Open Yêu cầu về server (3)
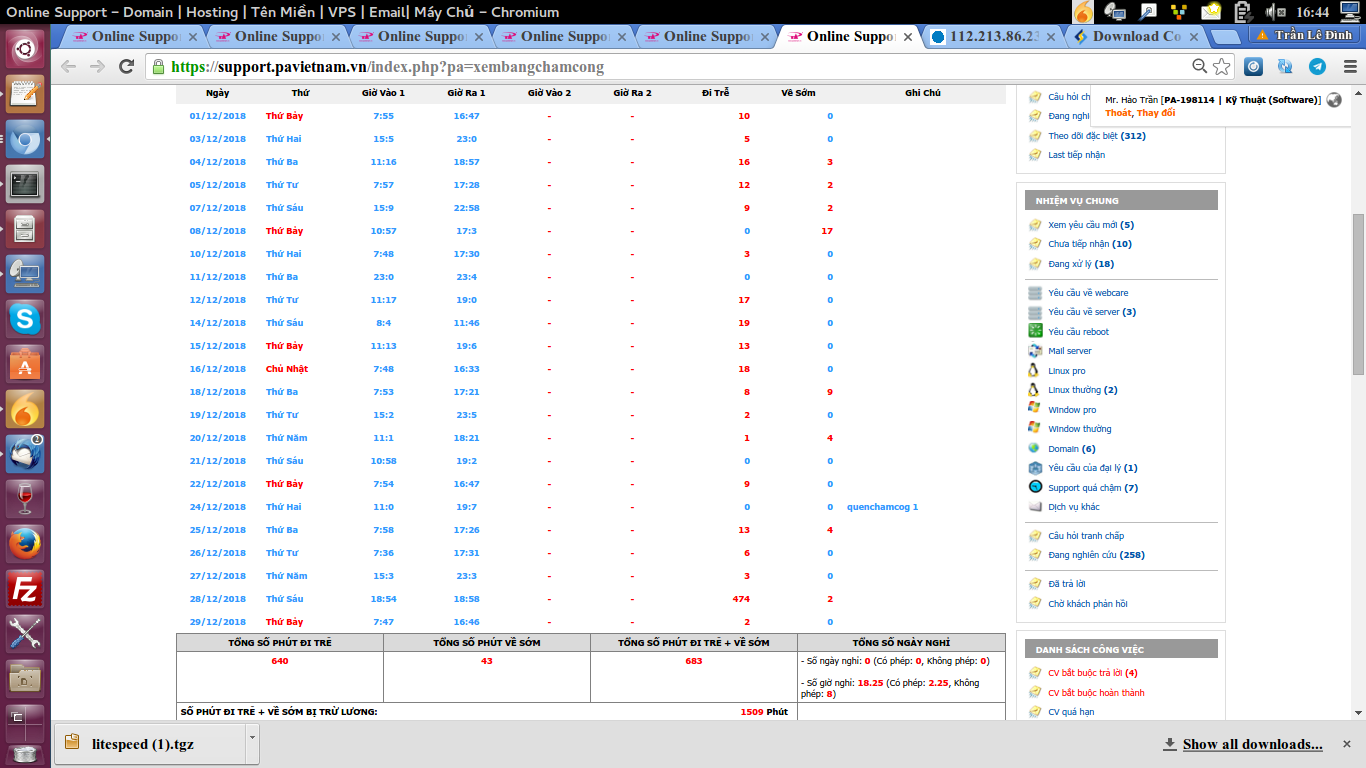 pos(1092,312)
